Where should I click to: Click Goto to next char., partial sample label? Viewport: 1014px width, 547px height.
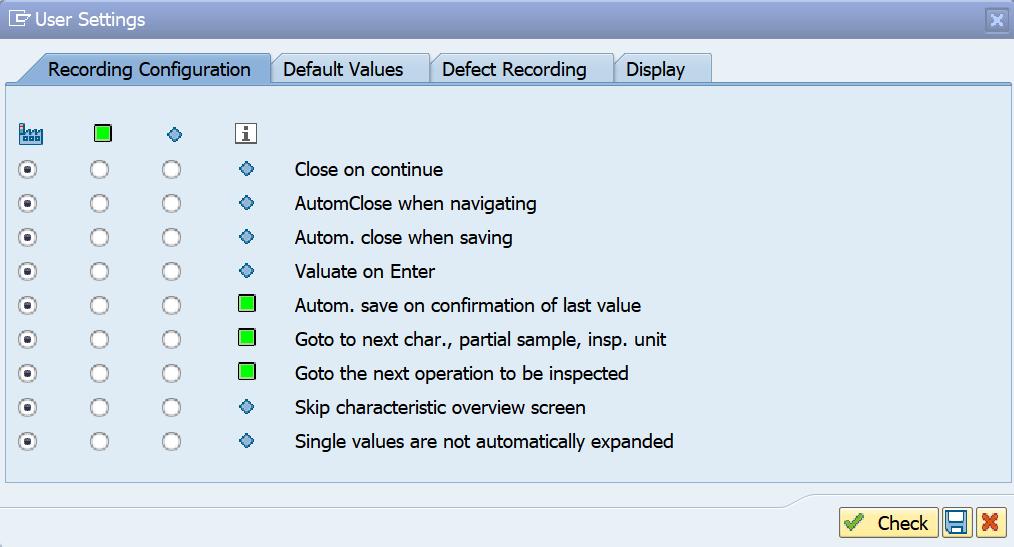click(x=480, y=339)
